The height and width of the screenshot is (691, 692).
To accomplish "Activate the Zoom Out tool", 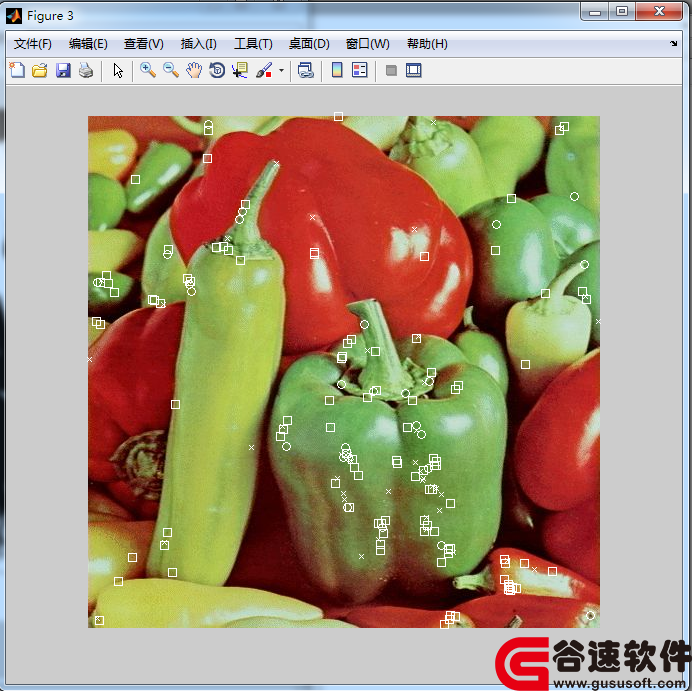I will coord(171,70).
